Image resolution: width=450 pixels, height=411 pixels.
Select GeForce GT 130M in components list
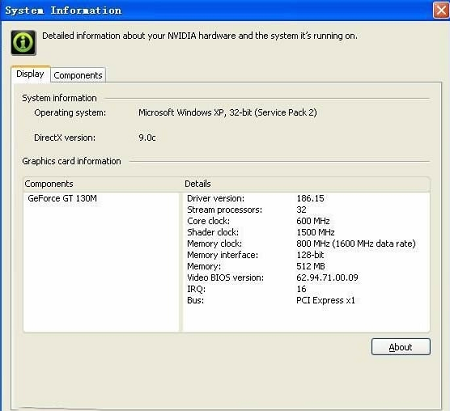pyautogui.click(x=62, y=199)
